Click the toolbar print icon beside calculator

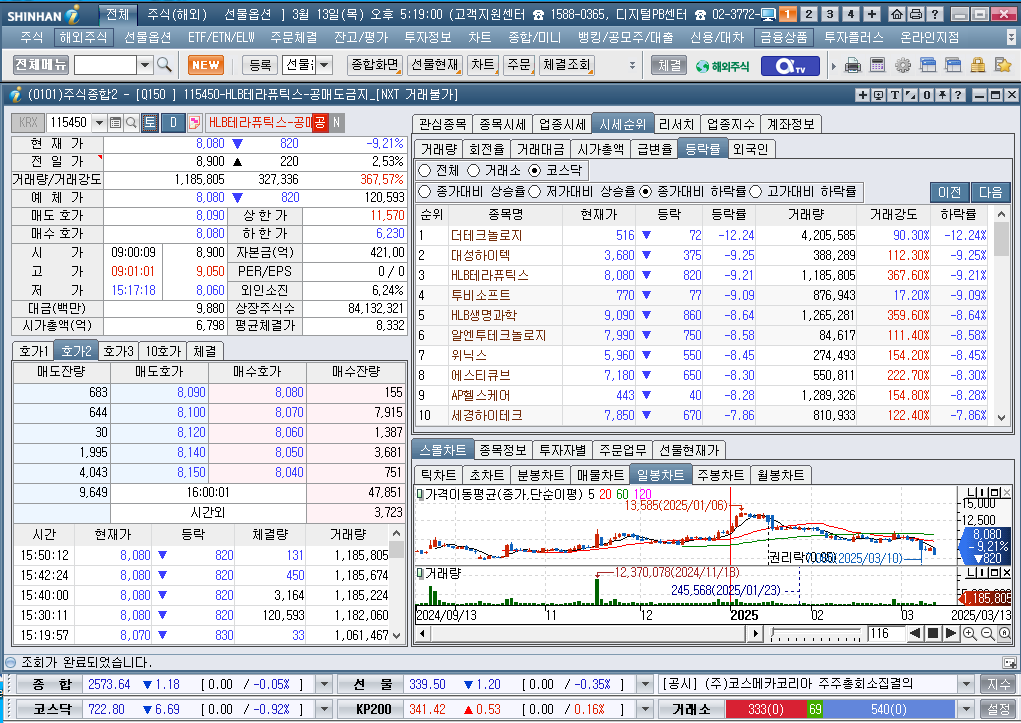[x=853, y=64]
